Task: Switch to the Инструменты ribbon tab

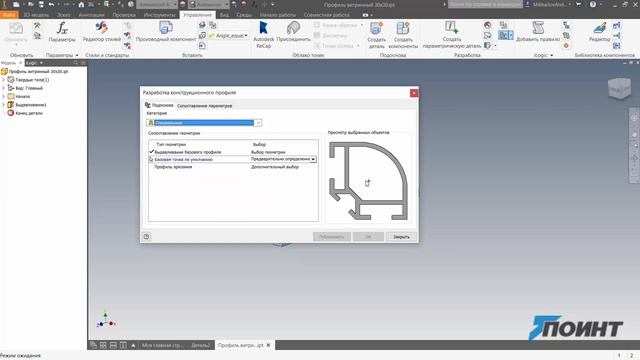Action: pos(159,15)
